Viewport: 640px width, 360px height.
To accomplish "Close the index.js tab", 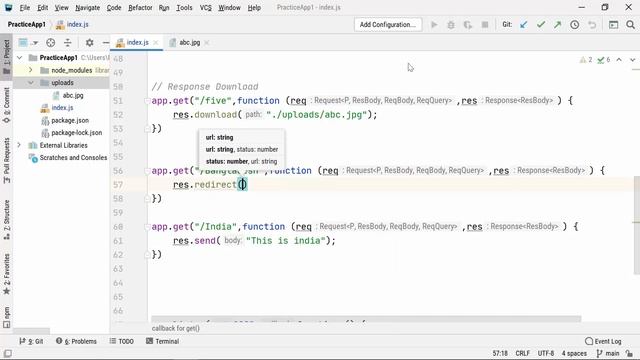I will (x=156, y=42).
